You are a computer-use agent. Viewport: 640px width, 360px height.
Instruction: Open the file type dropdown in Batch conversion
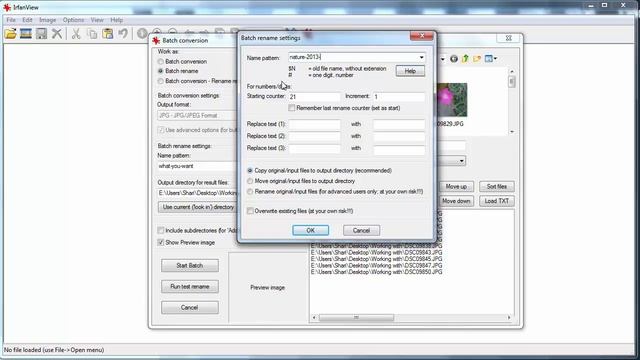462,161
